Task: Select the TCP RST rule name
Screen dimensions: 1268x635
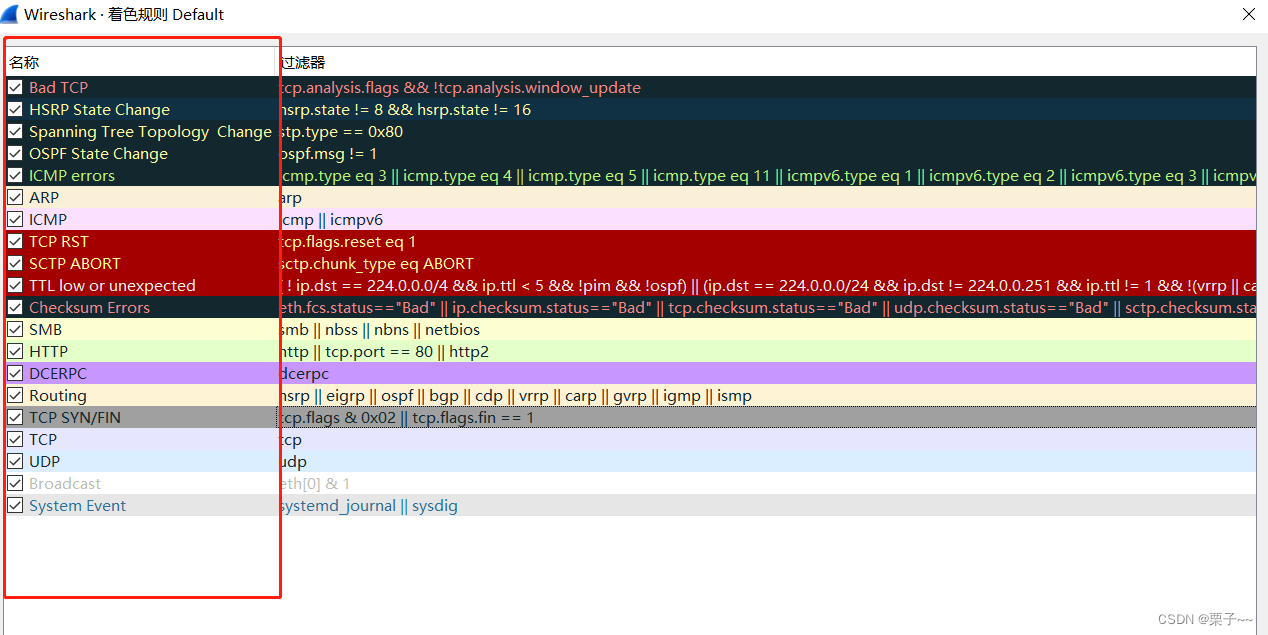Action: pos(59,242)
